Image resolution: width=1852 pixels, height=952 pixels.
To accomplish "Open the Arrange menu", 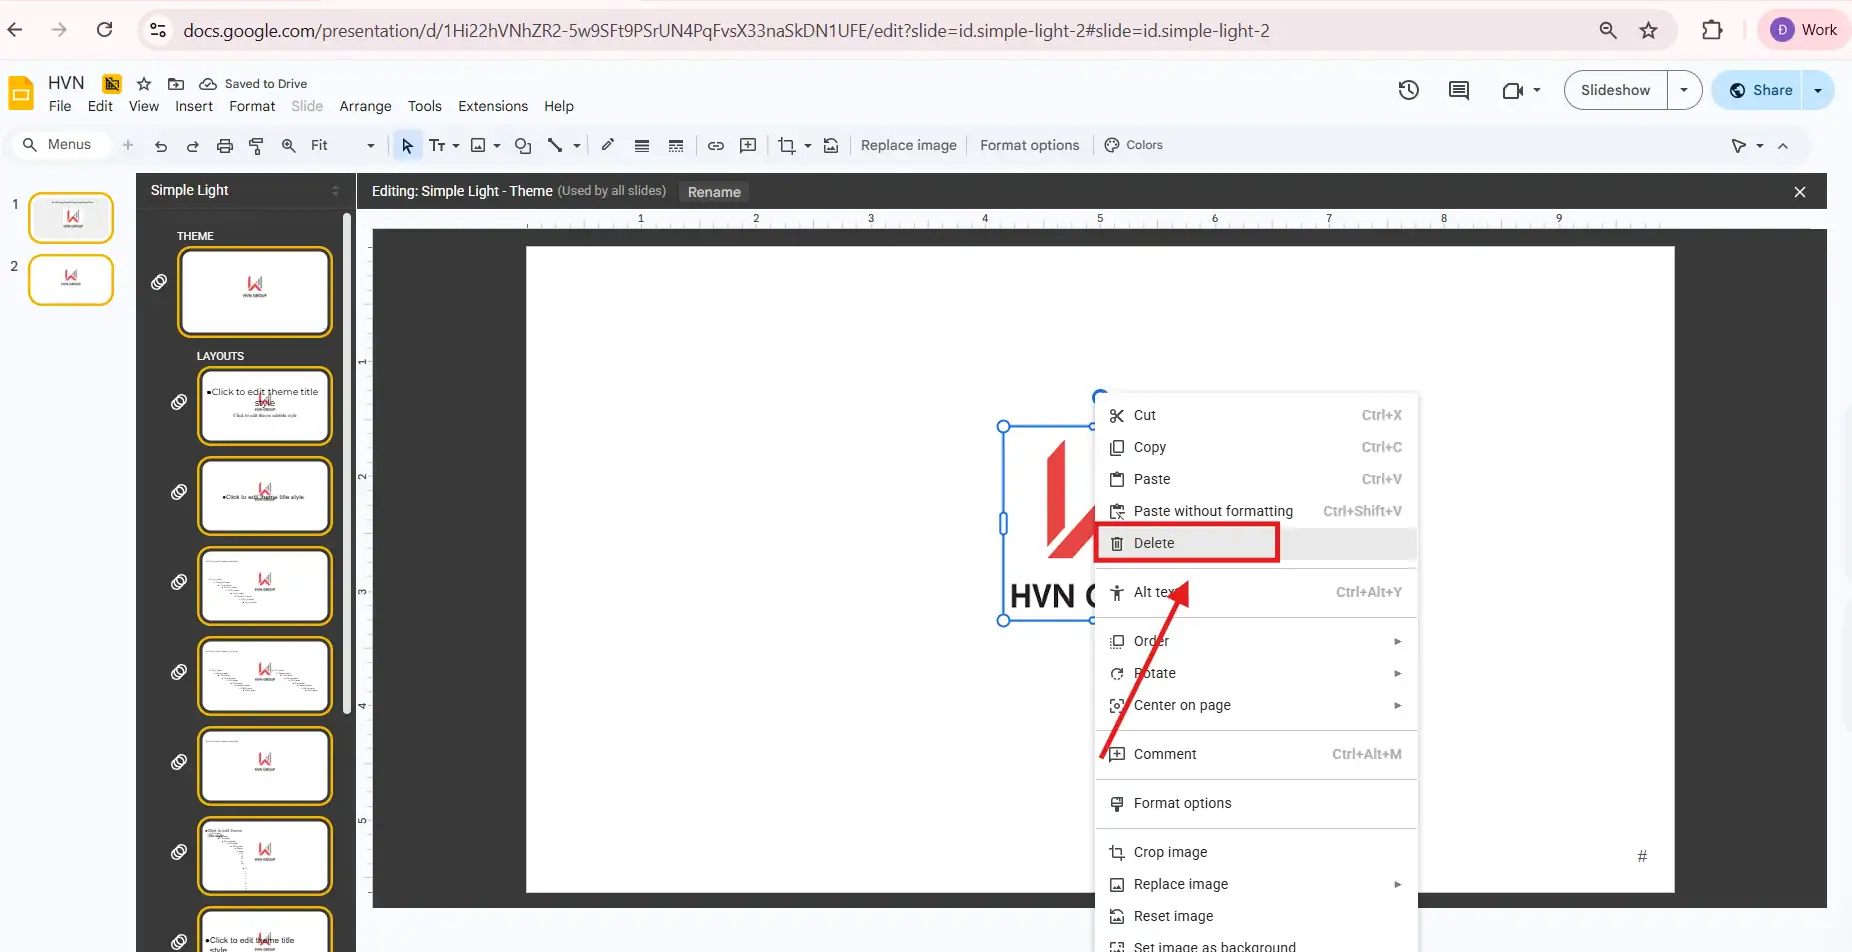I will click(365, 106).
